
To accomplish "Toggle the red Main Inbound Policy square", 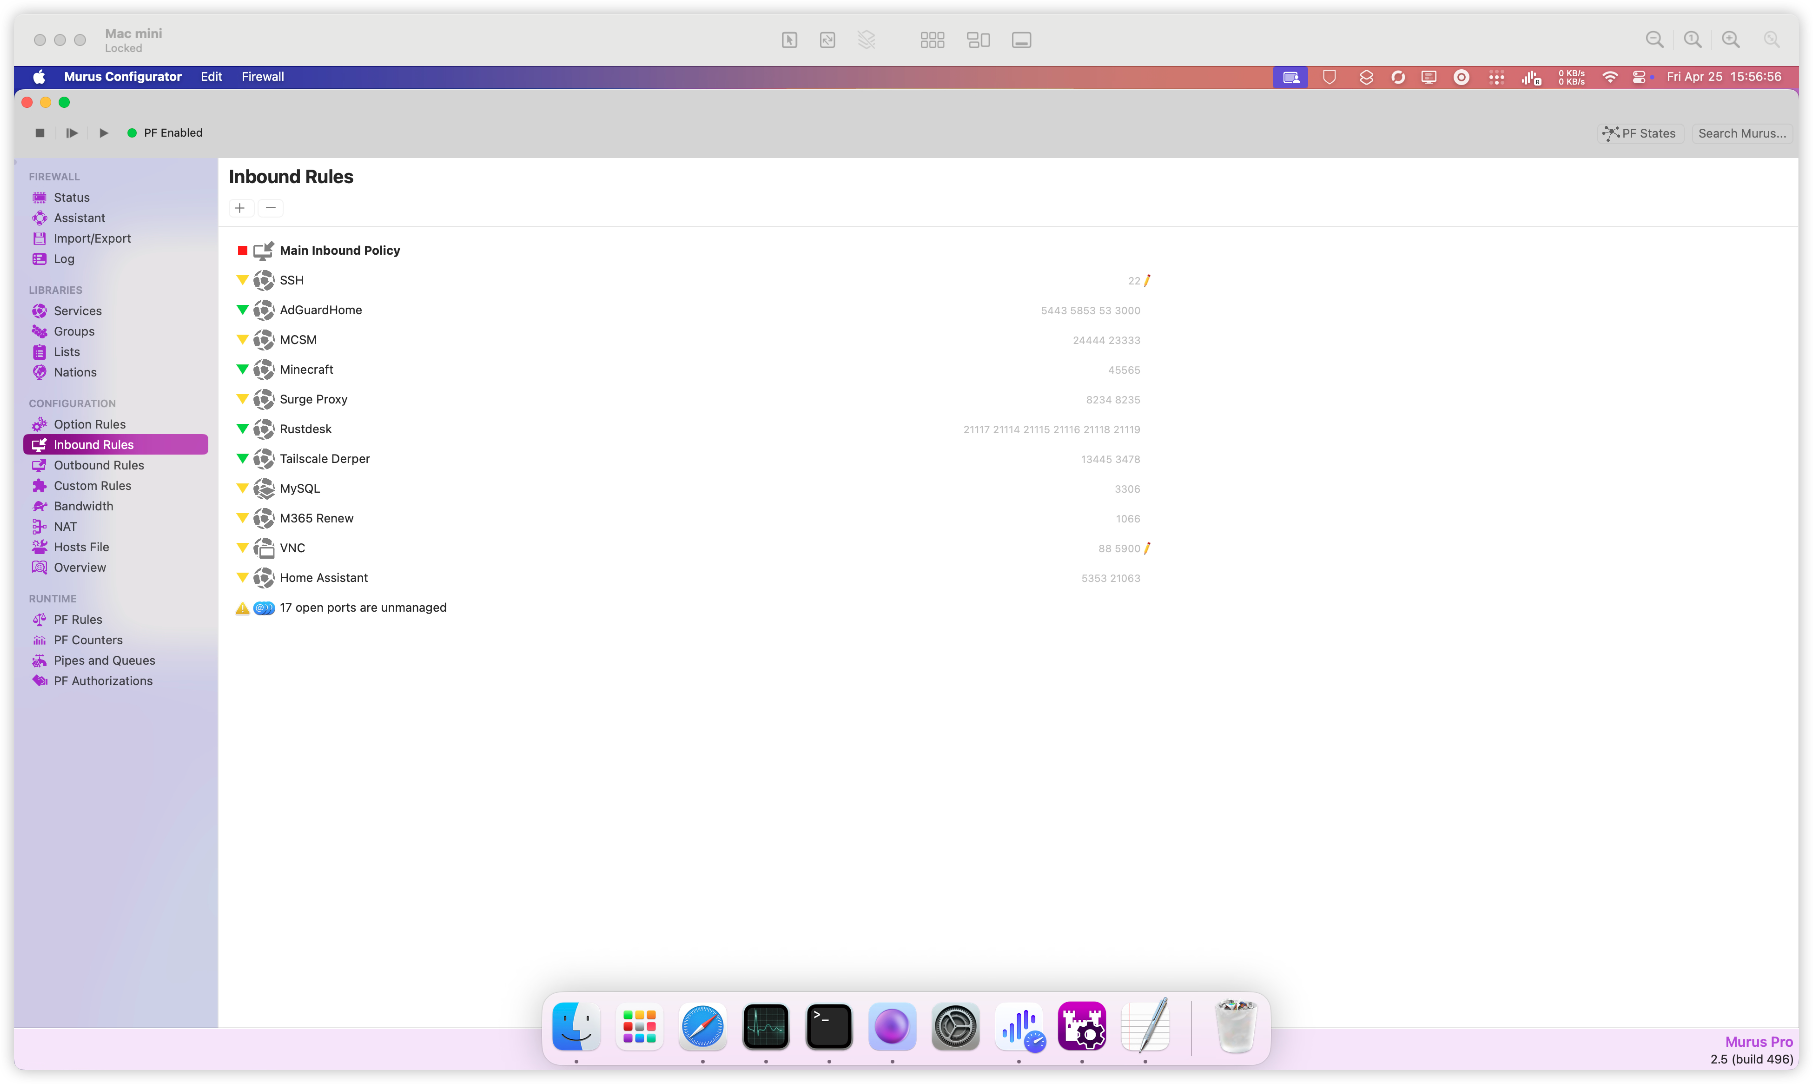I will [242, 251].
